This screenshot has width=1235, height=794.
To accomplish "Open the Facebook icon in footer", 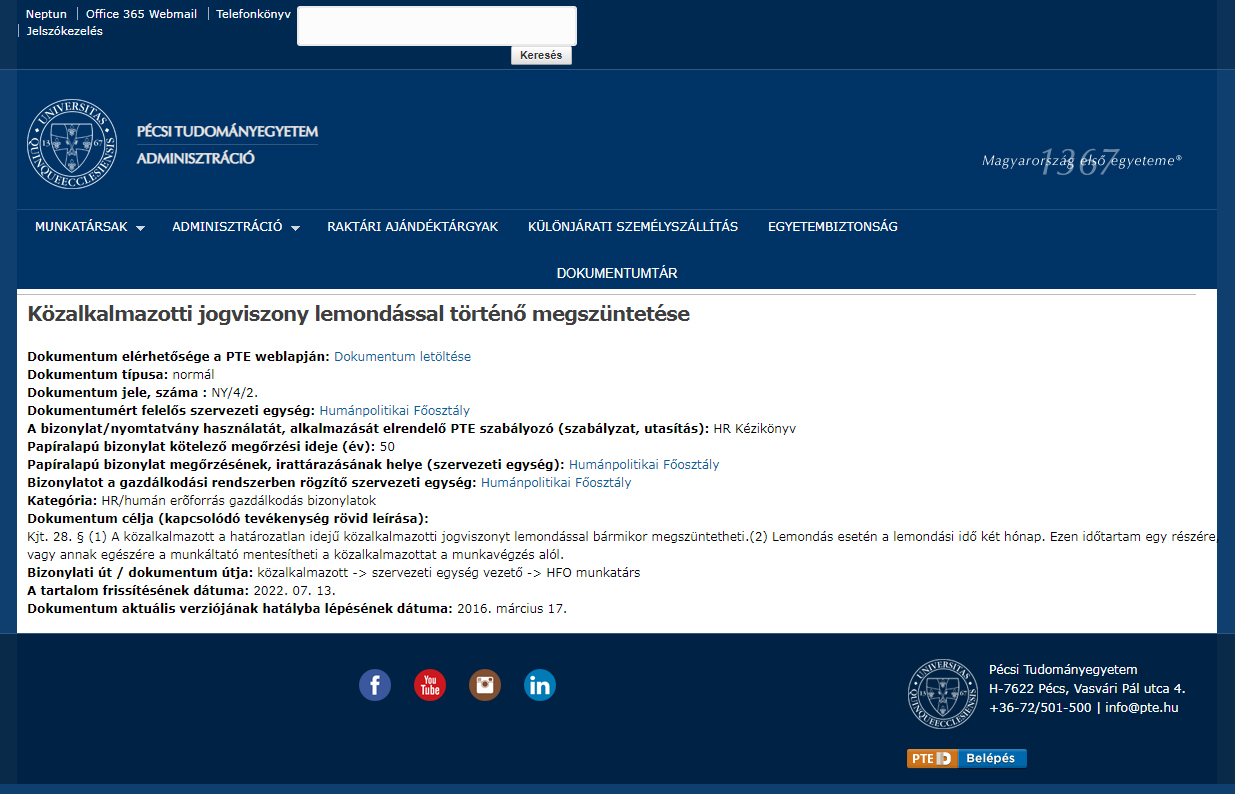I will 375,685.
